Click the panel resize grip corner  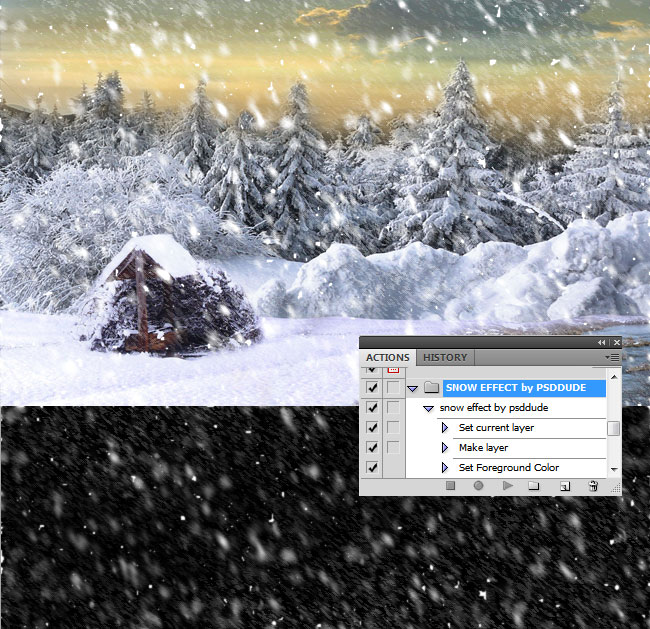pos(616,488)
